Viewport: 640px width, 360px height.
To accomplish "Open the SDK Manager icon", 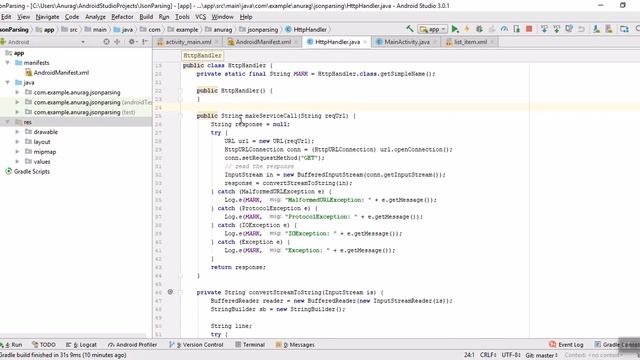I will (x=609, y=29).
